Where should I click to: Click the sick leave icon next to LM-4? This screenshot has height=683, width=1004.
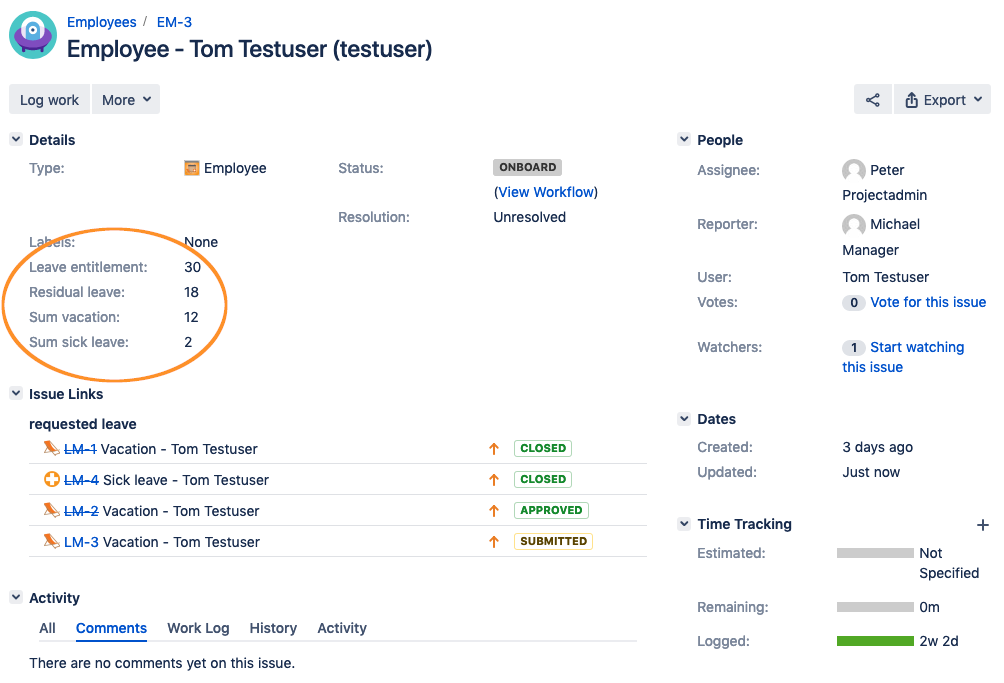click(x=52, y=480)
